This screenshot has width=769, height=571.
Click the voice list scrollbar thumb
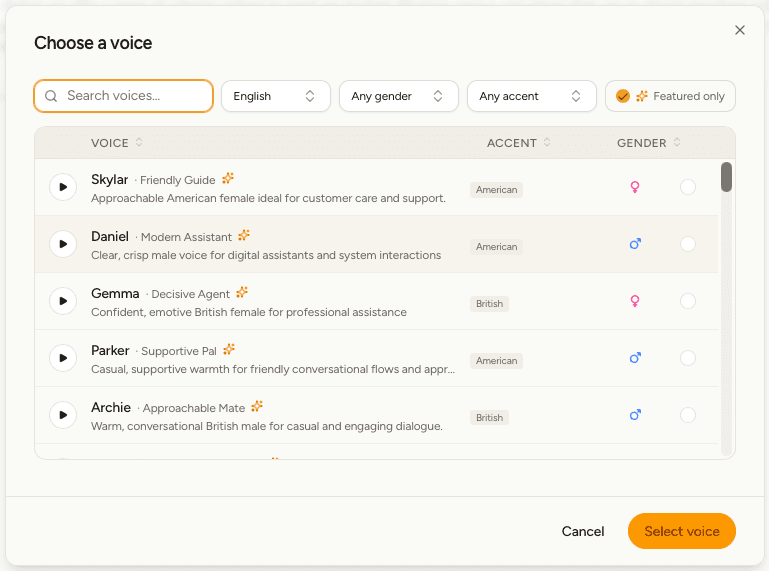[726, 177]
